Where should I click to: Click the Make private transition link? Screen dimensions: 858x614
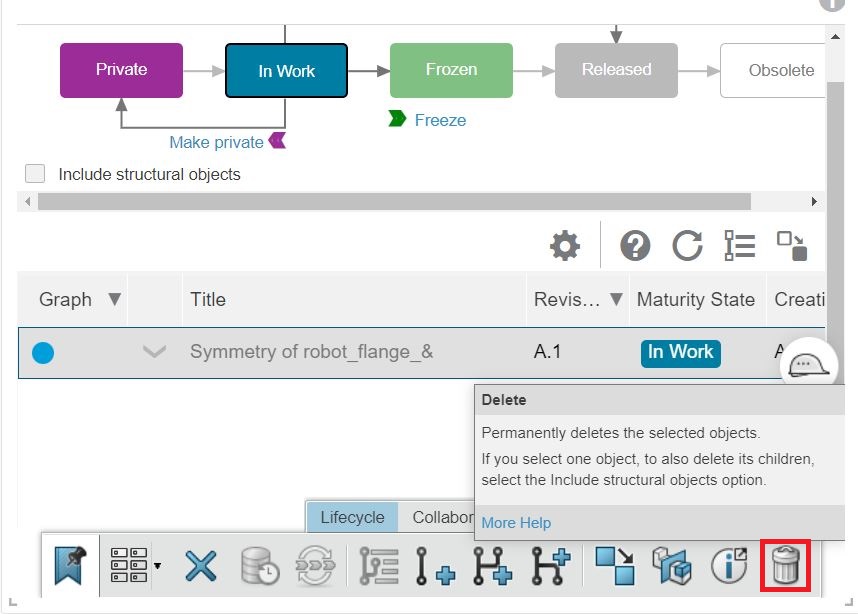pos(216,142)
